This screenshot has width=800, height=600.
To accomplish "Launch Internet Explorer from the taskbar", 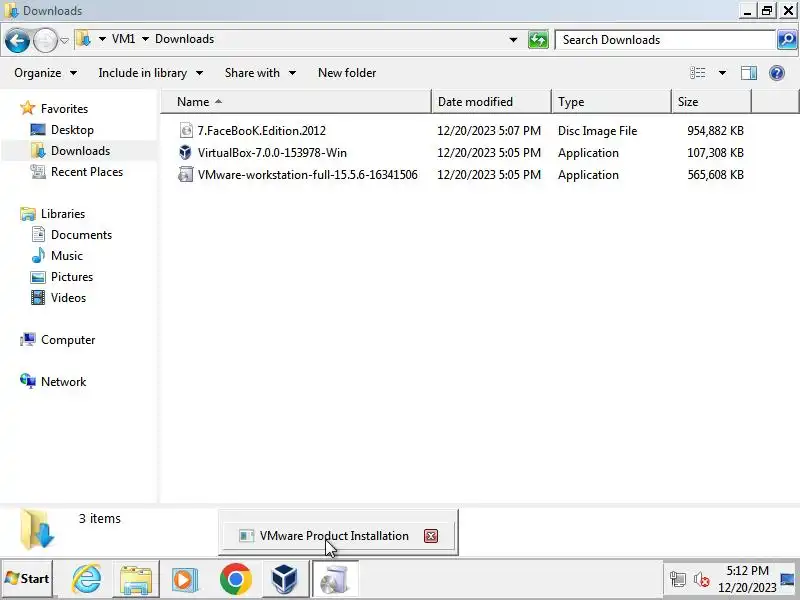I will (87, 579).
